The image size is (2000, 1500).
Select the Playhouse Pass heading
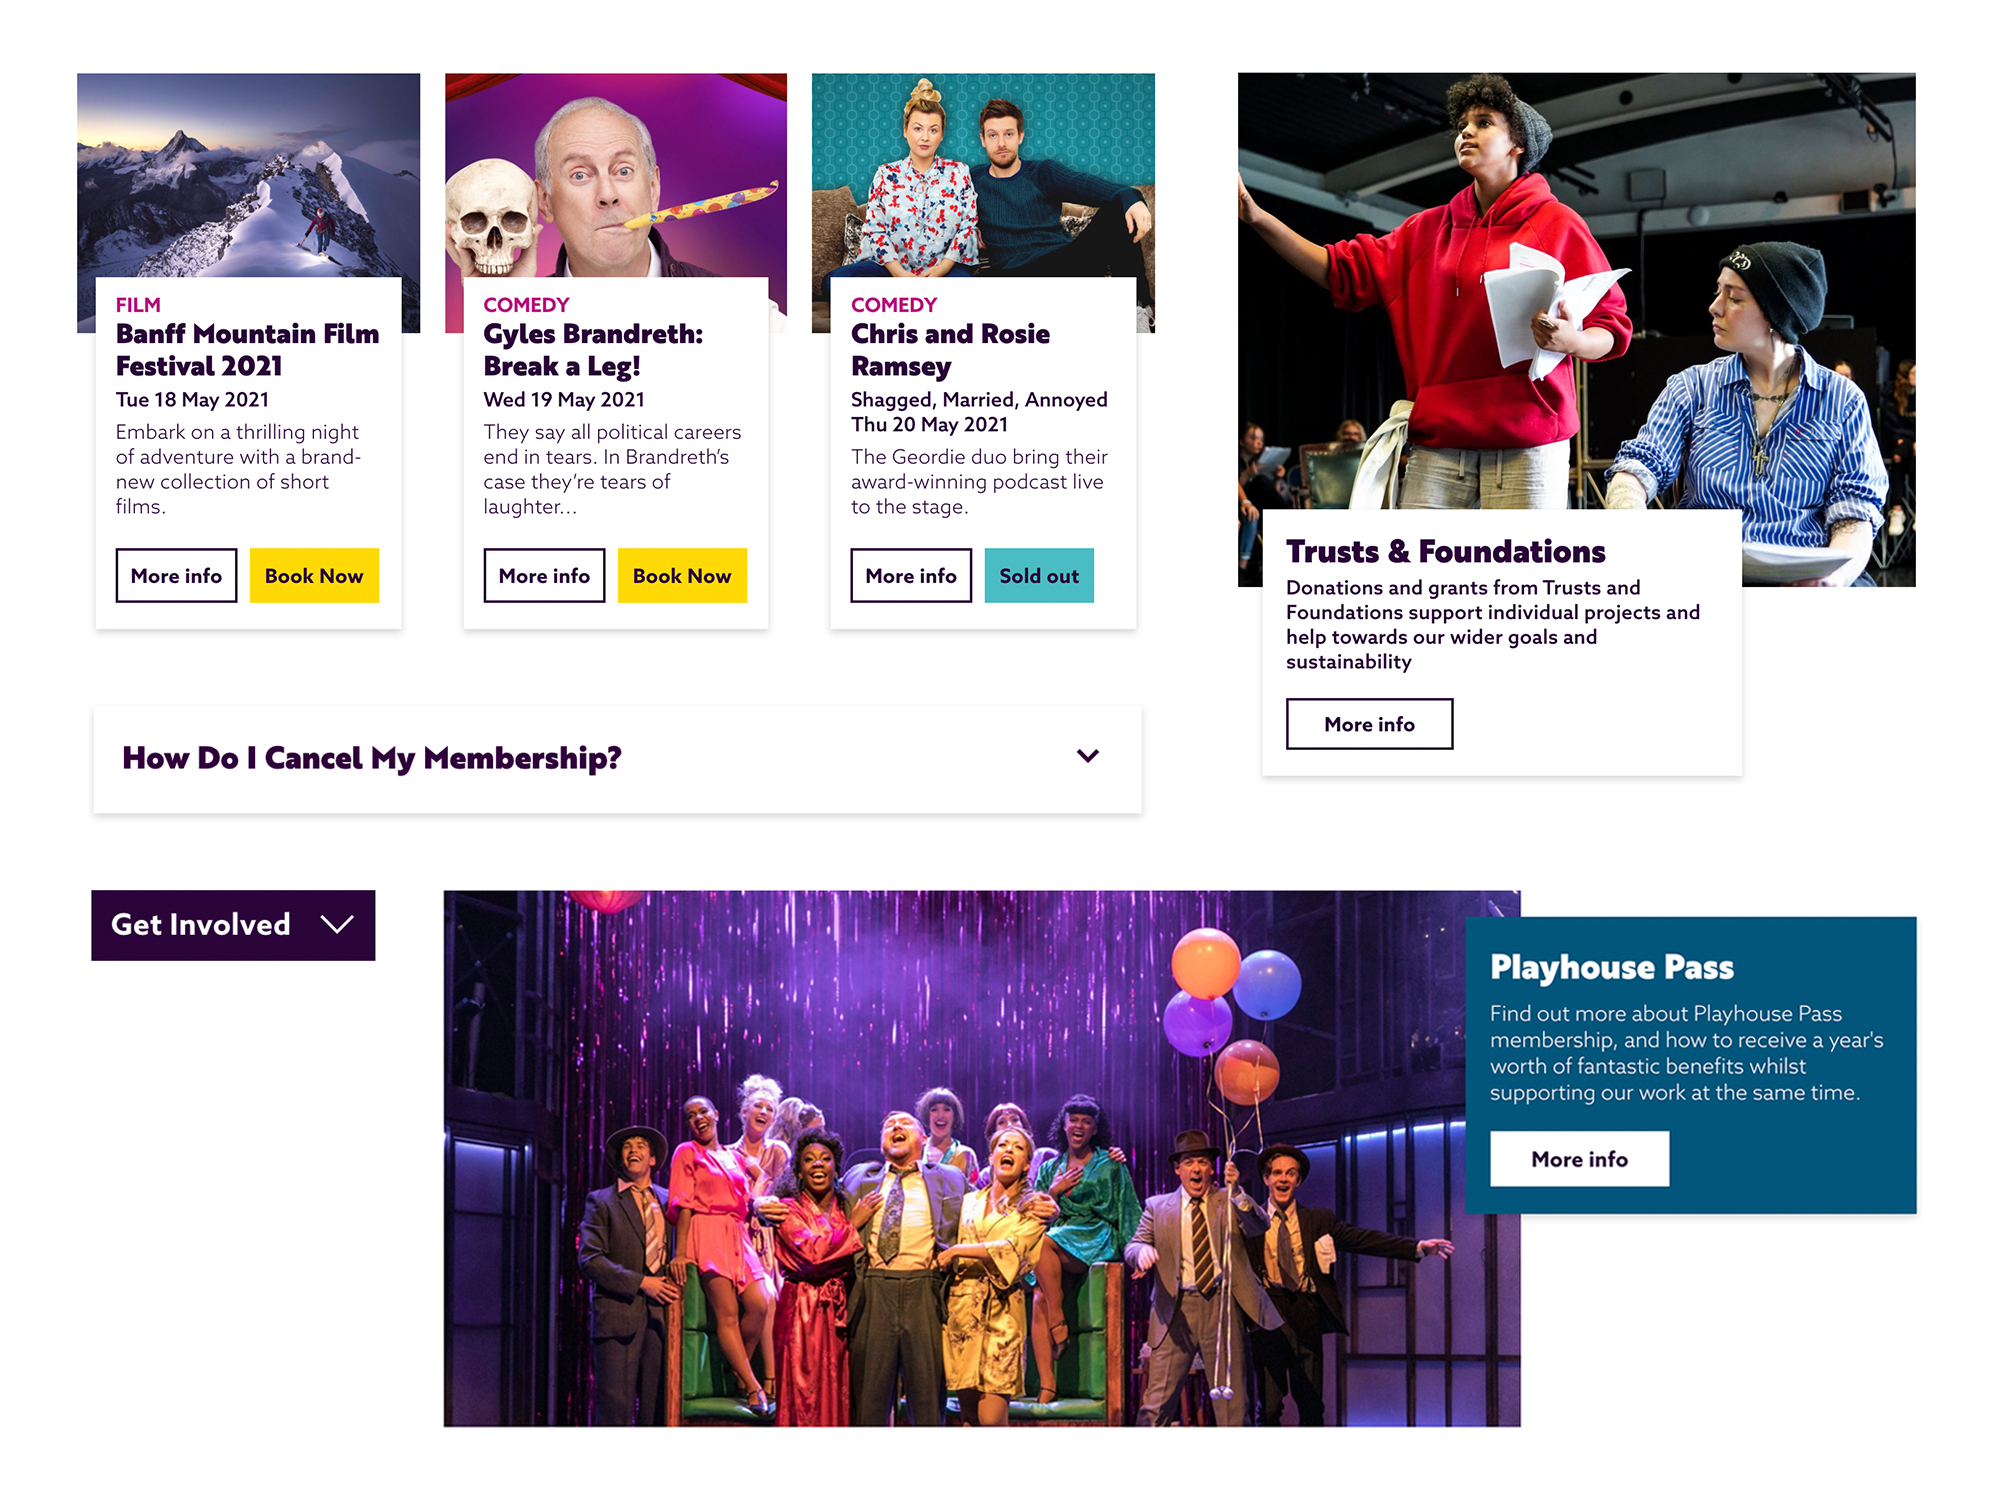(1612, 967)
